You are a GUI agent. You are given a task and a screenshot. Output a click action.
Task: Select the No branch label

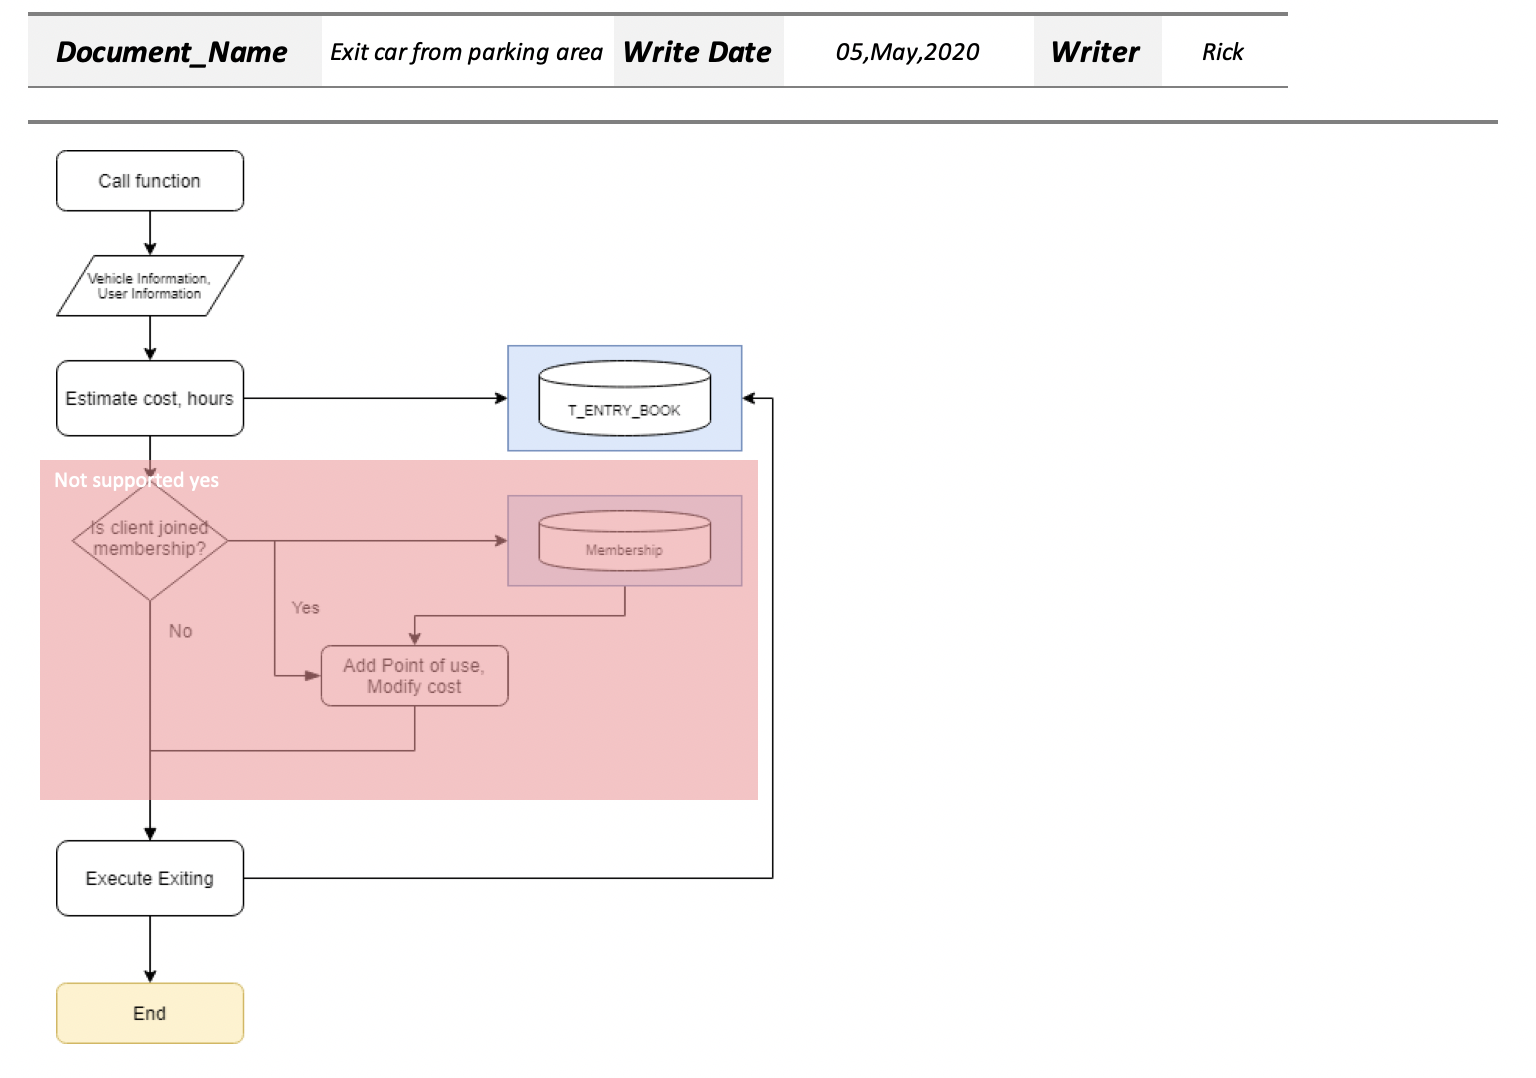[x=180, y=631]
